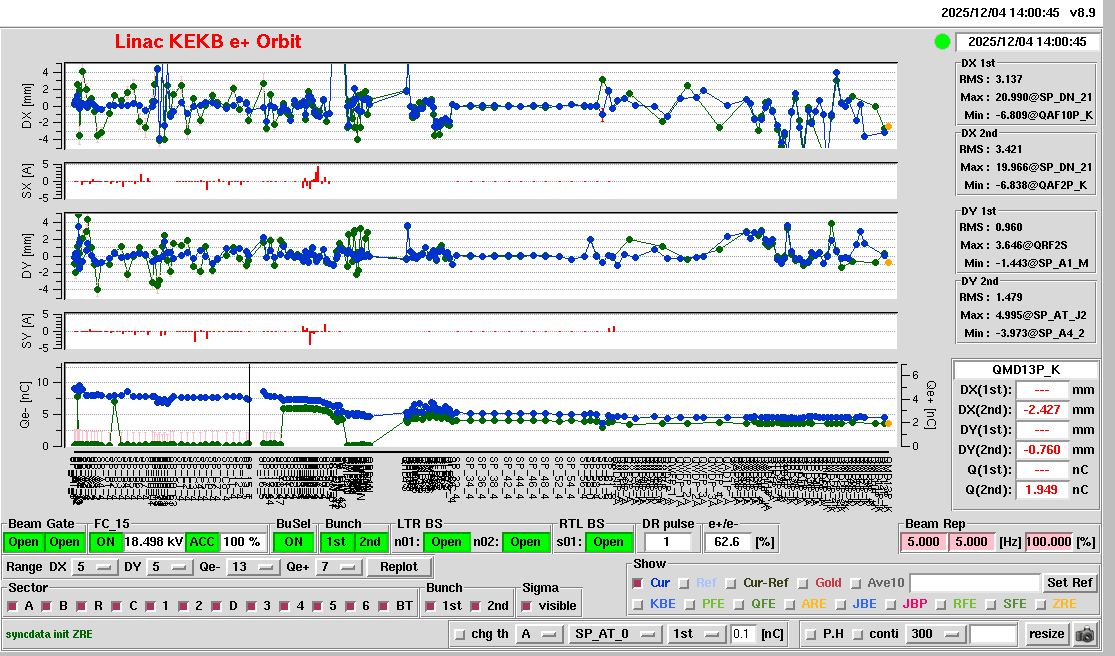Enable the Gold display checkbox

click(x=804, y=583)
